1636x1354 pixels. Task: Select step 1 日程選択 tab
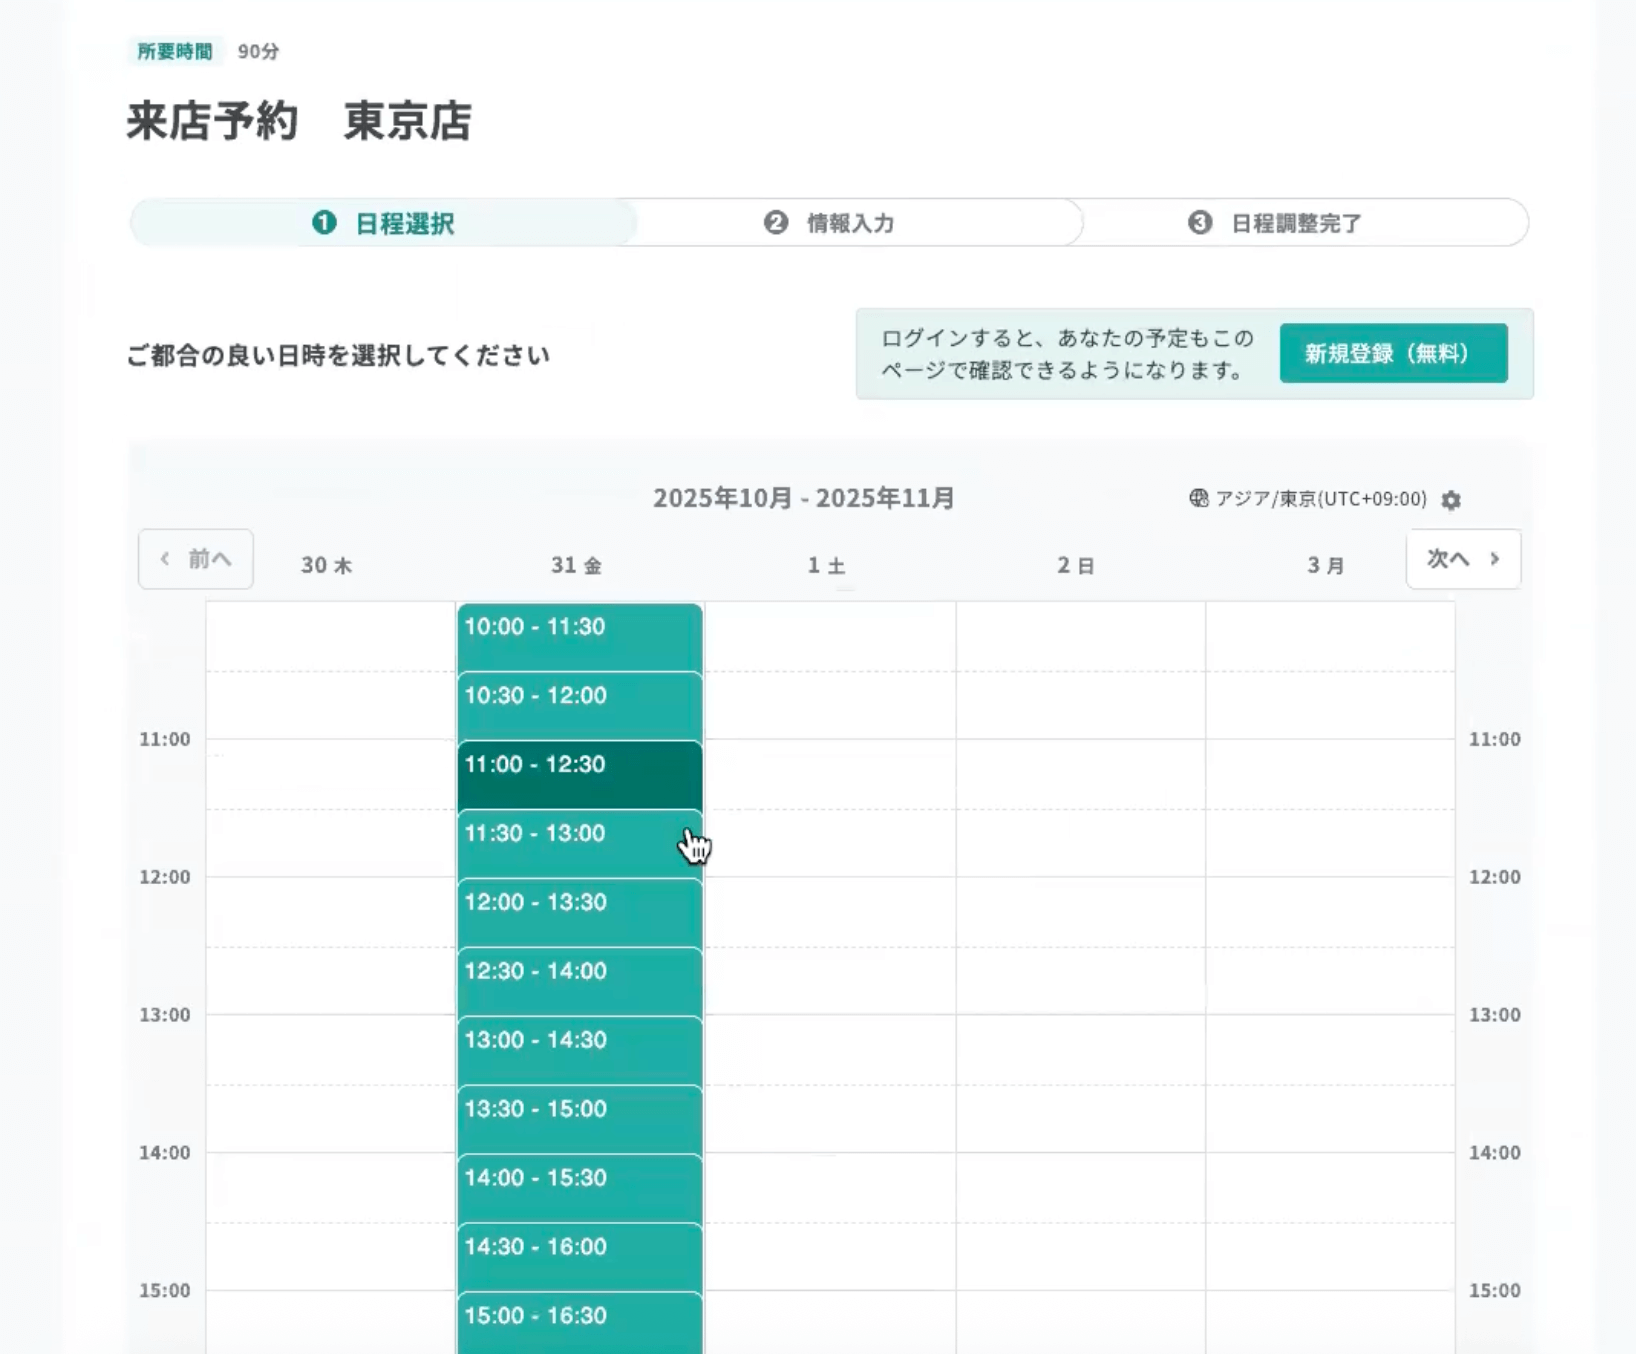(x=384, y=223)
